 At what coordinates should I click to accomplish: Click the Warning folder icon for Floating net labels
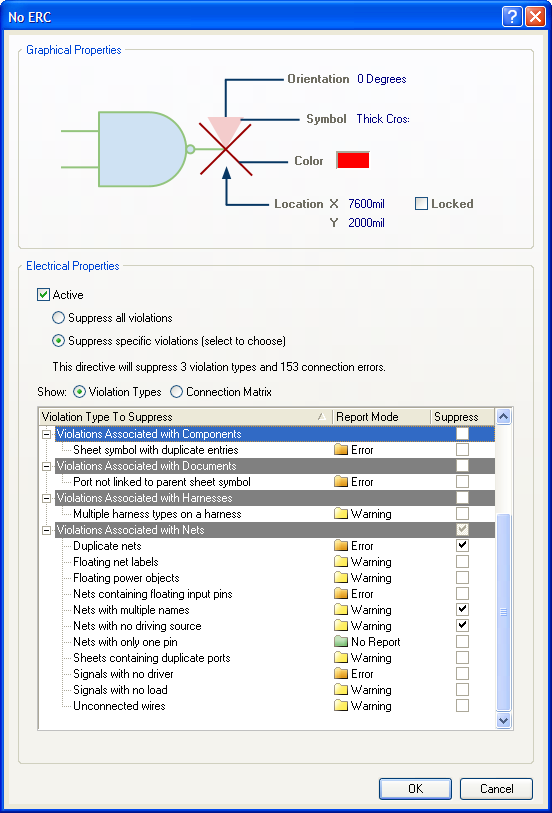coord(341,562)
